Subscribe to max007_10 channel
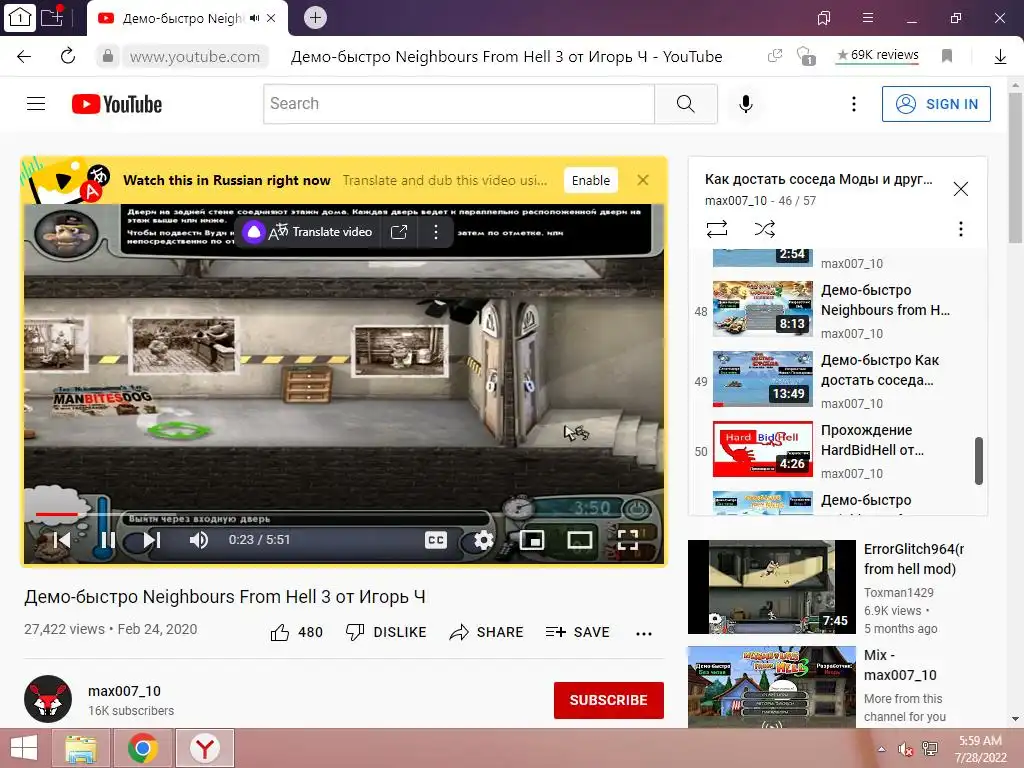The width and height of the screenshot is (1024, 768). (x=609, y=700)
